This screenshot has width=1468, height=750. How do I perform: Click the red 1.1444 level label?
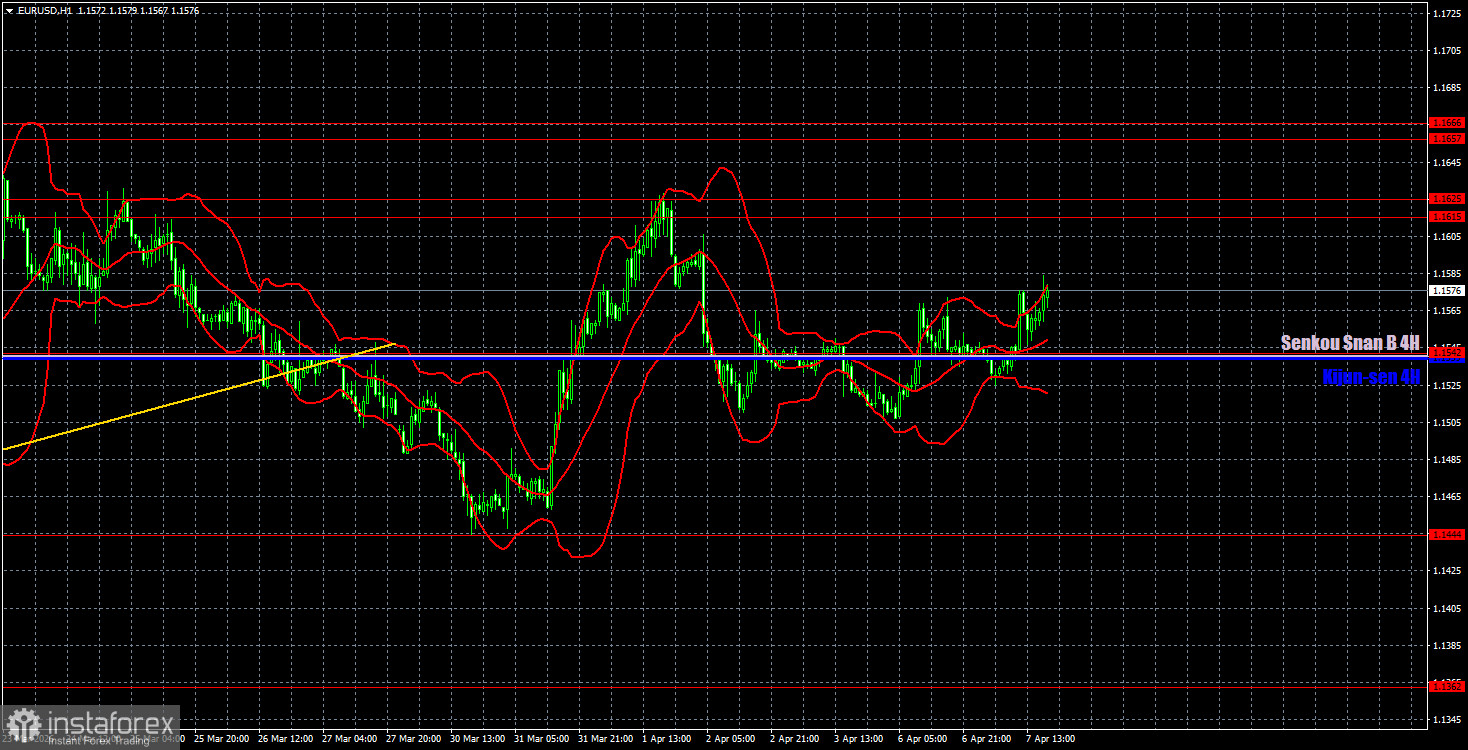(1447, 534)
